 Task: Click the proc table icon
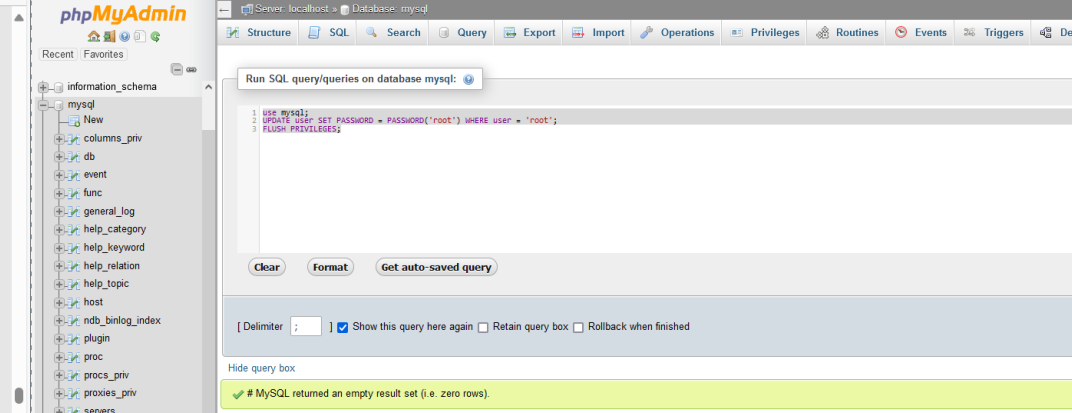(74, 357)
